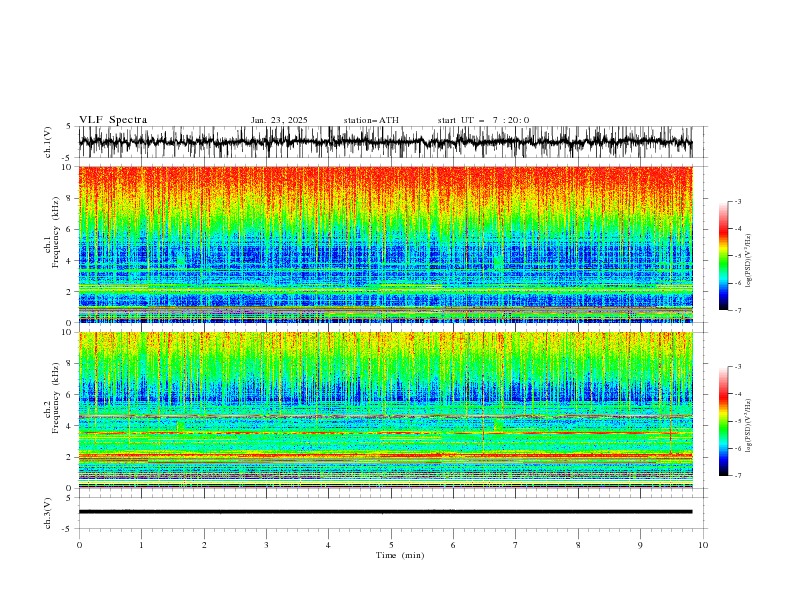Click the ch.1 spectrogram plot
The height and width of the screenshot is (612, 792).
(x=385, y=244)
